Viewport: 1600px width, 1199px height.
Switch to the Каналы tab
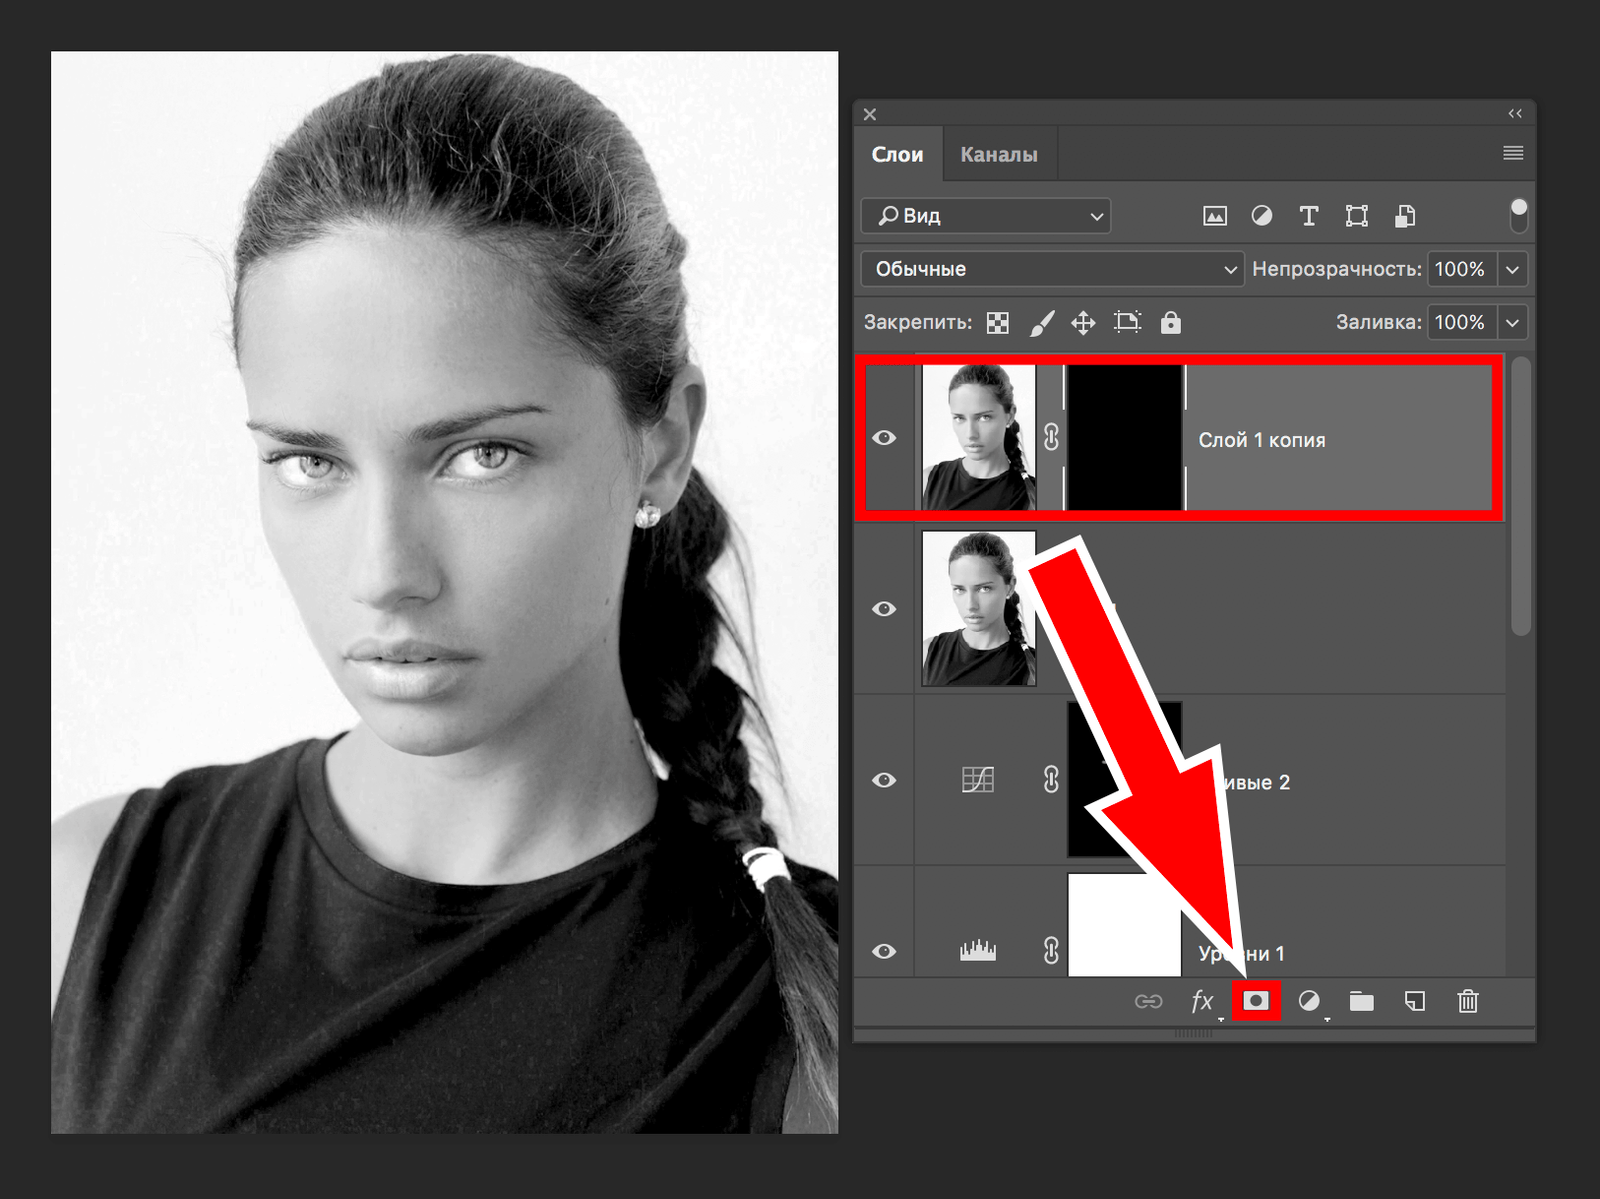click(x=998, y=155)
